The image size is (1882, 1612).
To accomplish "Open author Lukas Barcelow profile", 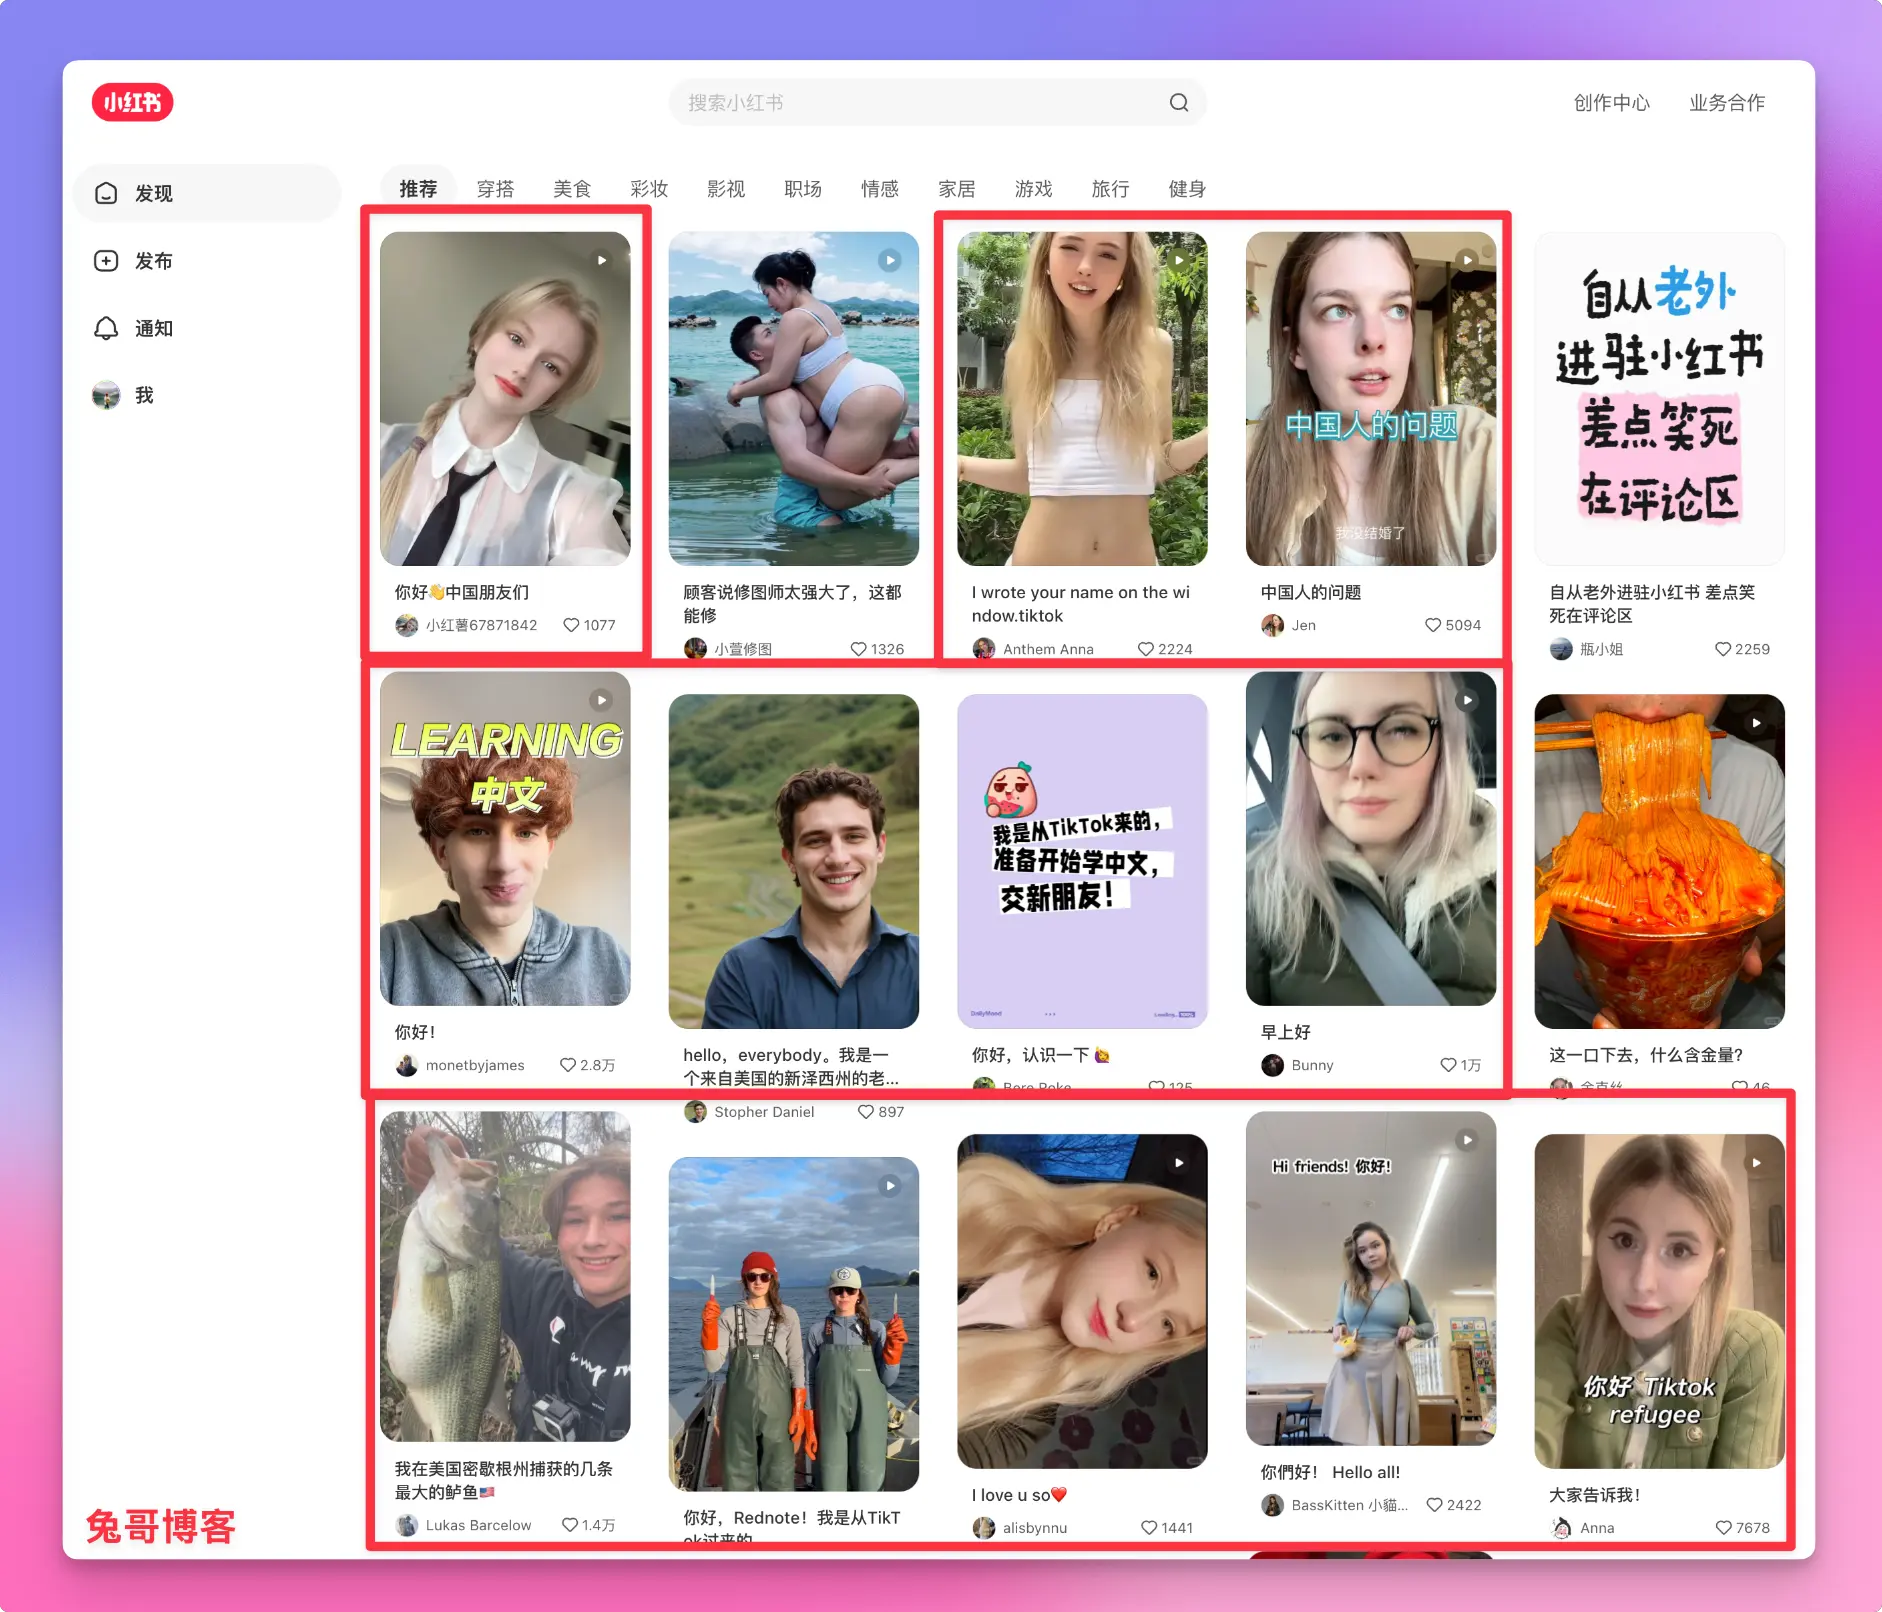I will [464, 1525].
